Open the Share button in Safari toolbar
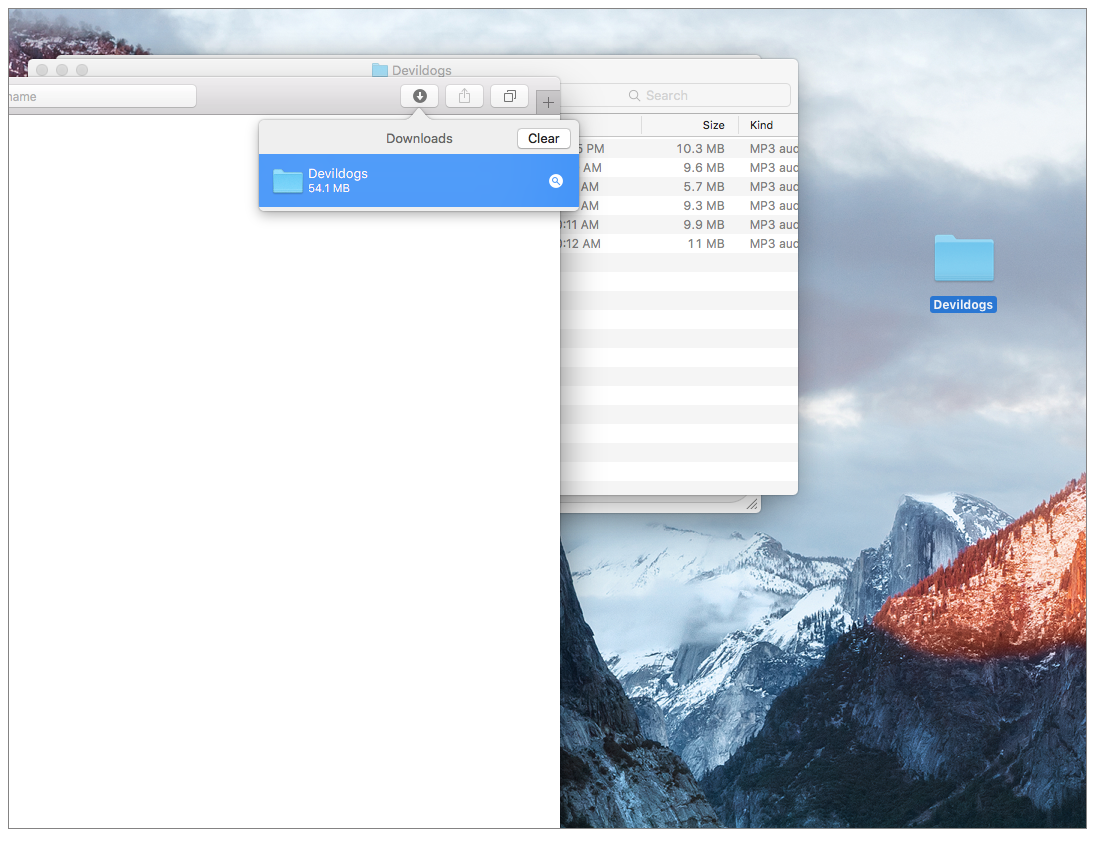The image size is (1097, 842). pyautogui.click(x=464, y=96)
